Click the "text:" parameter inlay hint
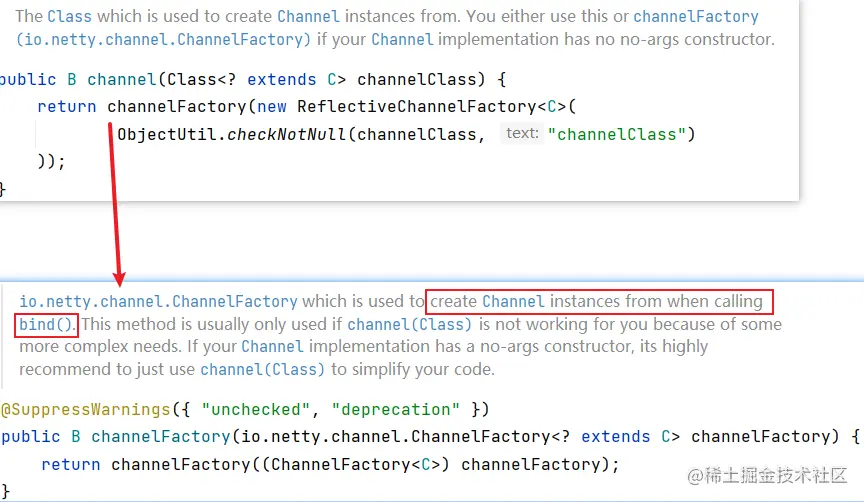The width and height of the screenshot is (864, 502). click(522, 133)
